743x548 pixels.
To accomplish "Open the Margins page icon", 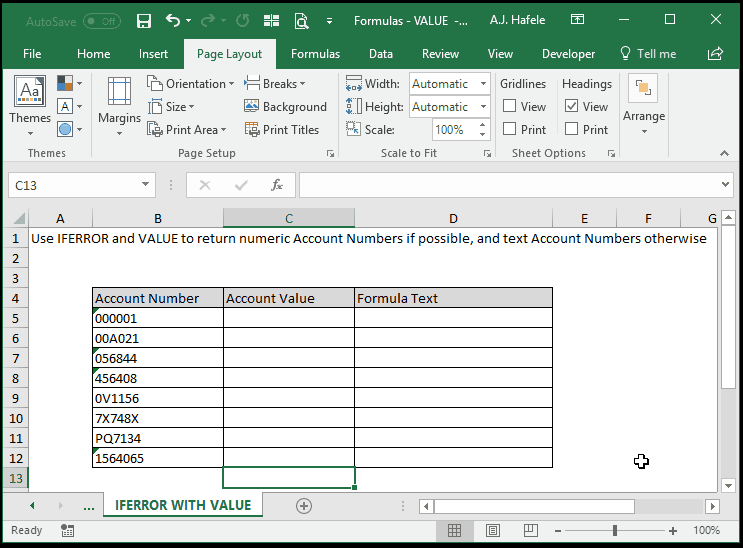I will coord(119,91).
